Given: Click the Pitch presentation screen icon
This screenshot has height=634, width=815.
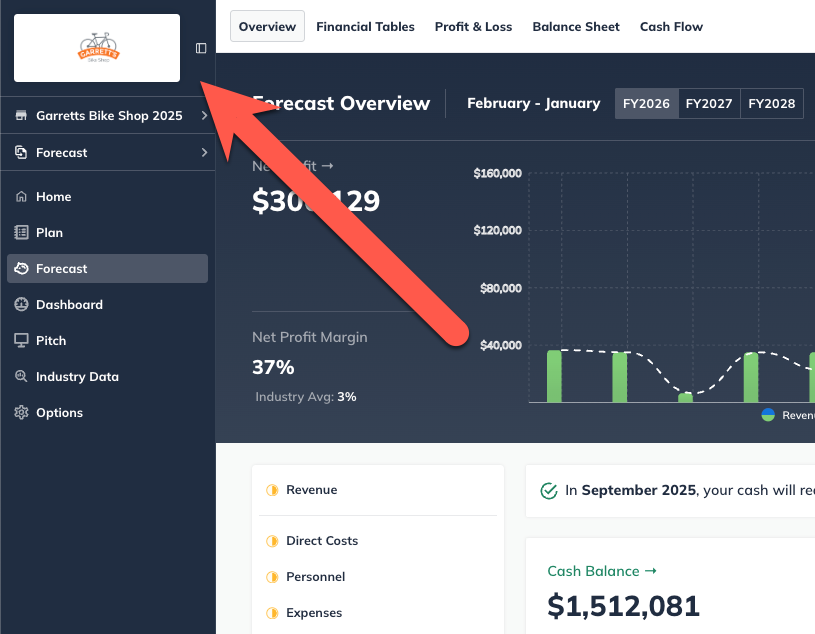Looking at the screenshot, I should point(21,340).
